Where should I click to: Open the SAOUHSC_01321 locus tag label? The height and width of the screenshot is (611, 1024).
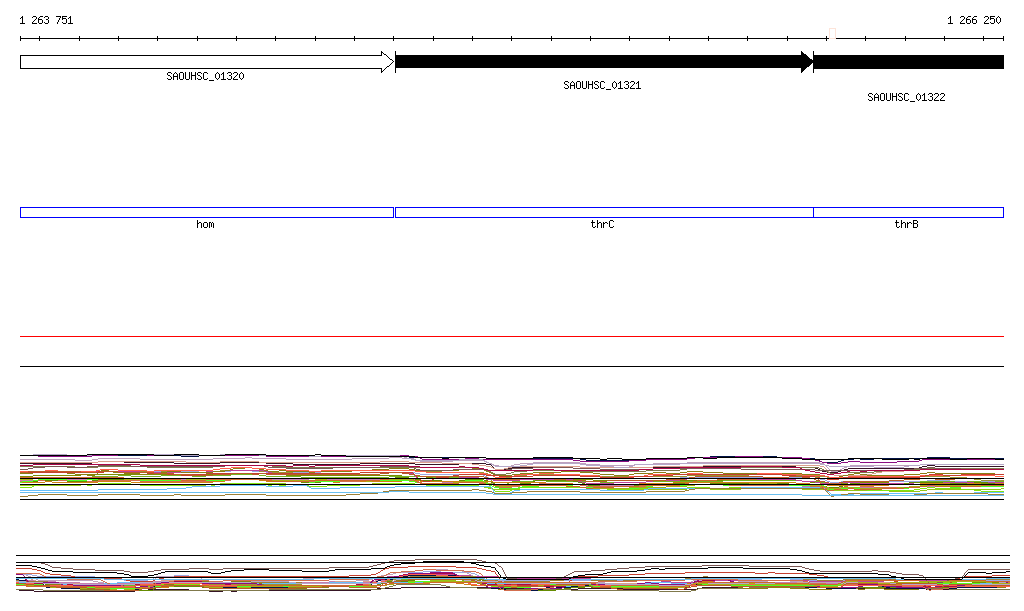[602, 86]
